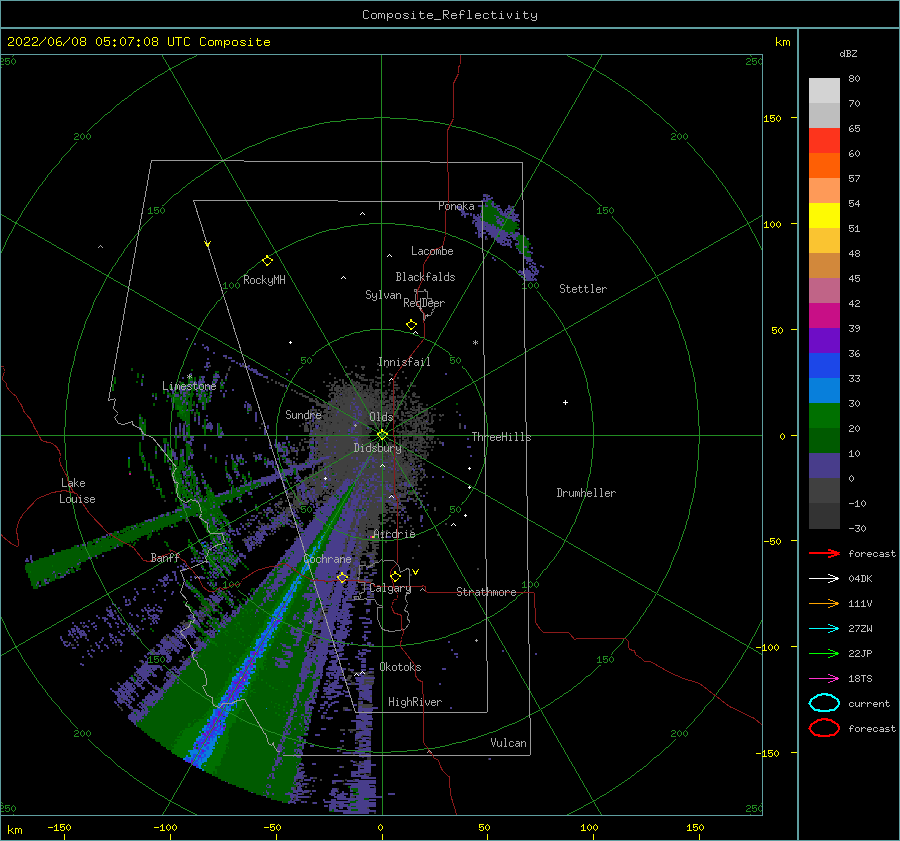Viewport: 900px width, 841px height.
Task: Click the 10 dBZ slate purple swatch
Action: coord(824,466)
